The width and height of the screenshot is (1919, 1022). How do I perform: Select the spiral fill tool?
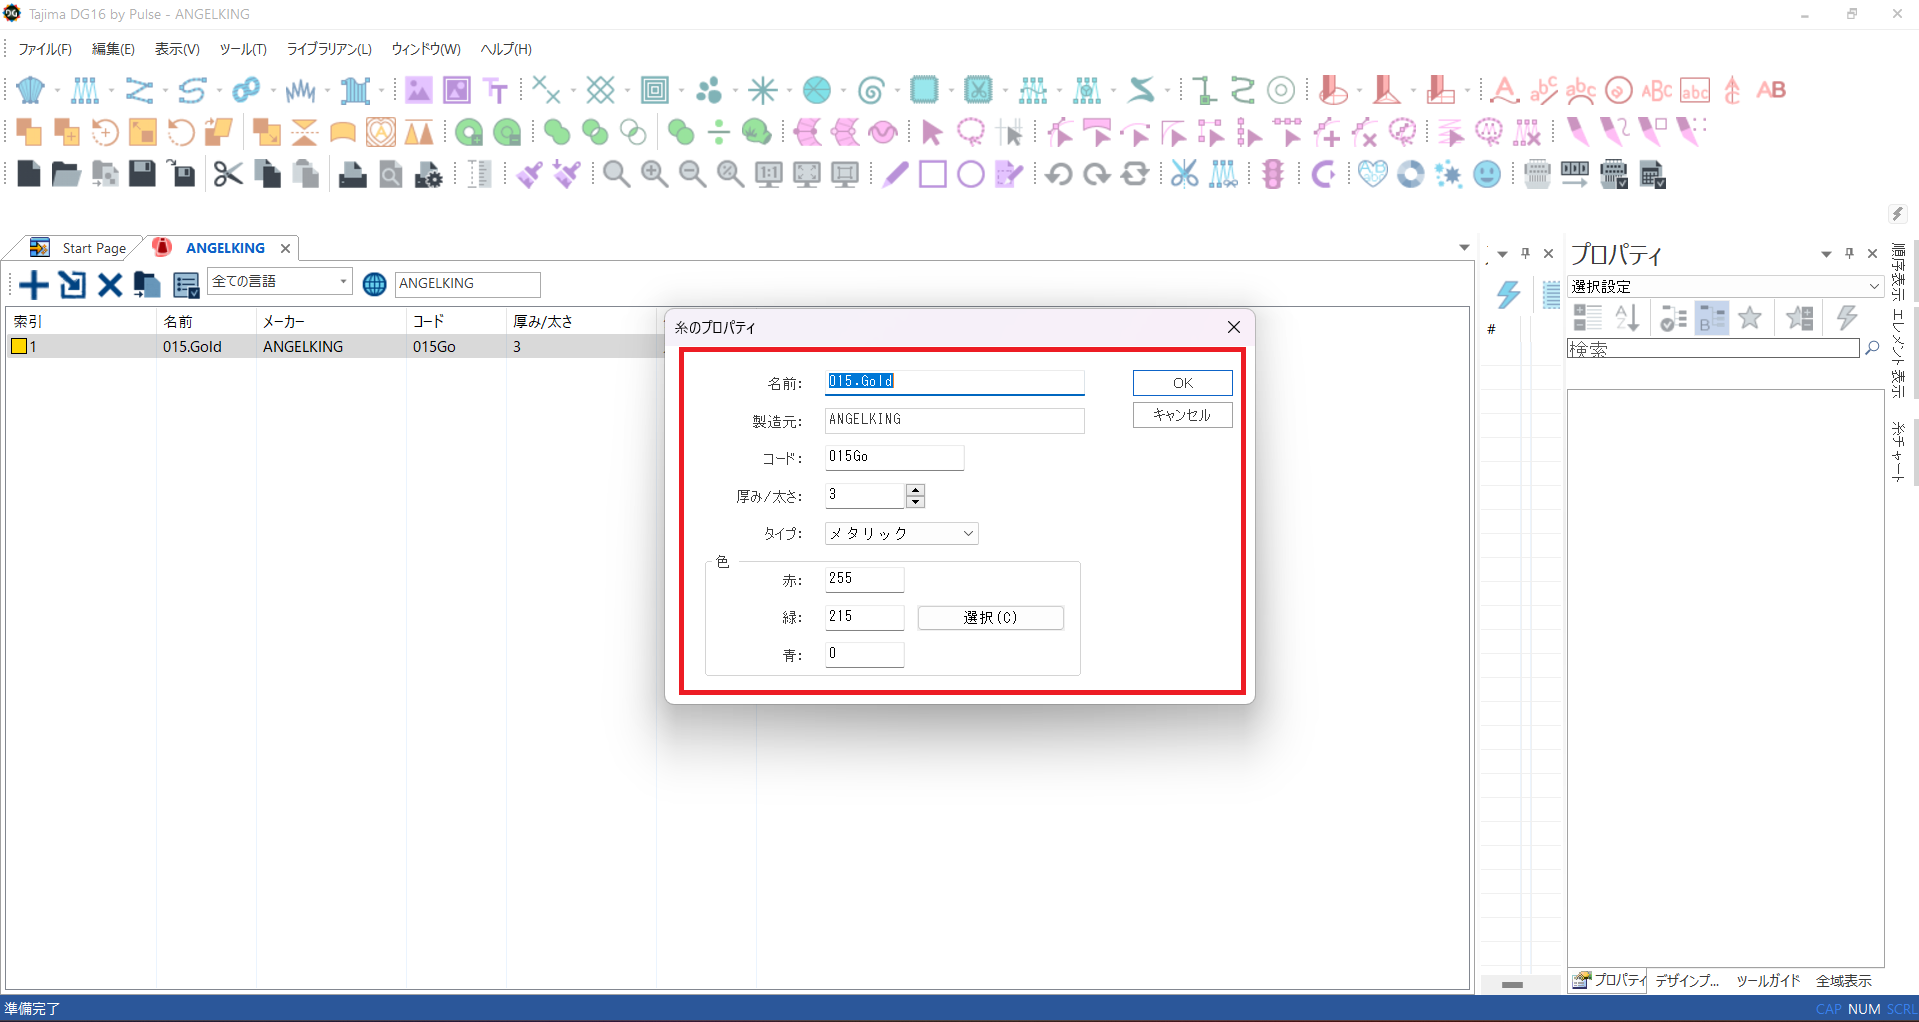click(x=871, y=90)
